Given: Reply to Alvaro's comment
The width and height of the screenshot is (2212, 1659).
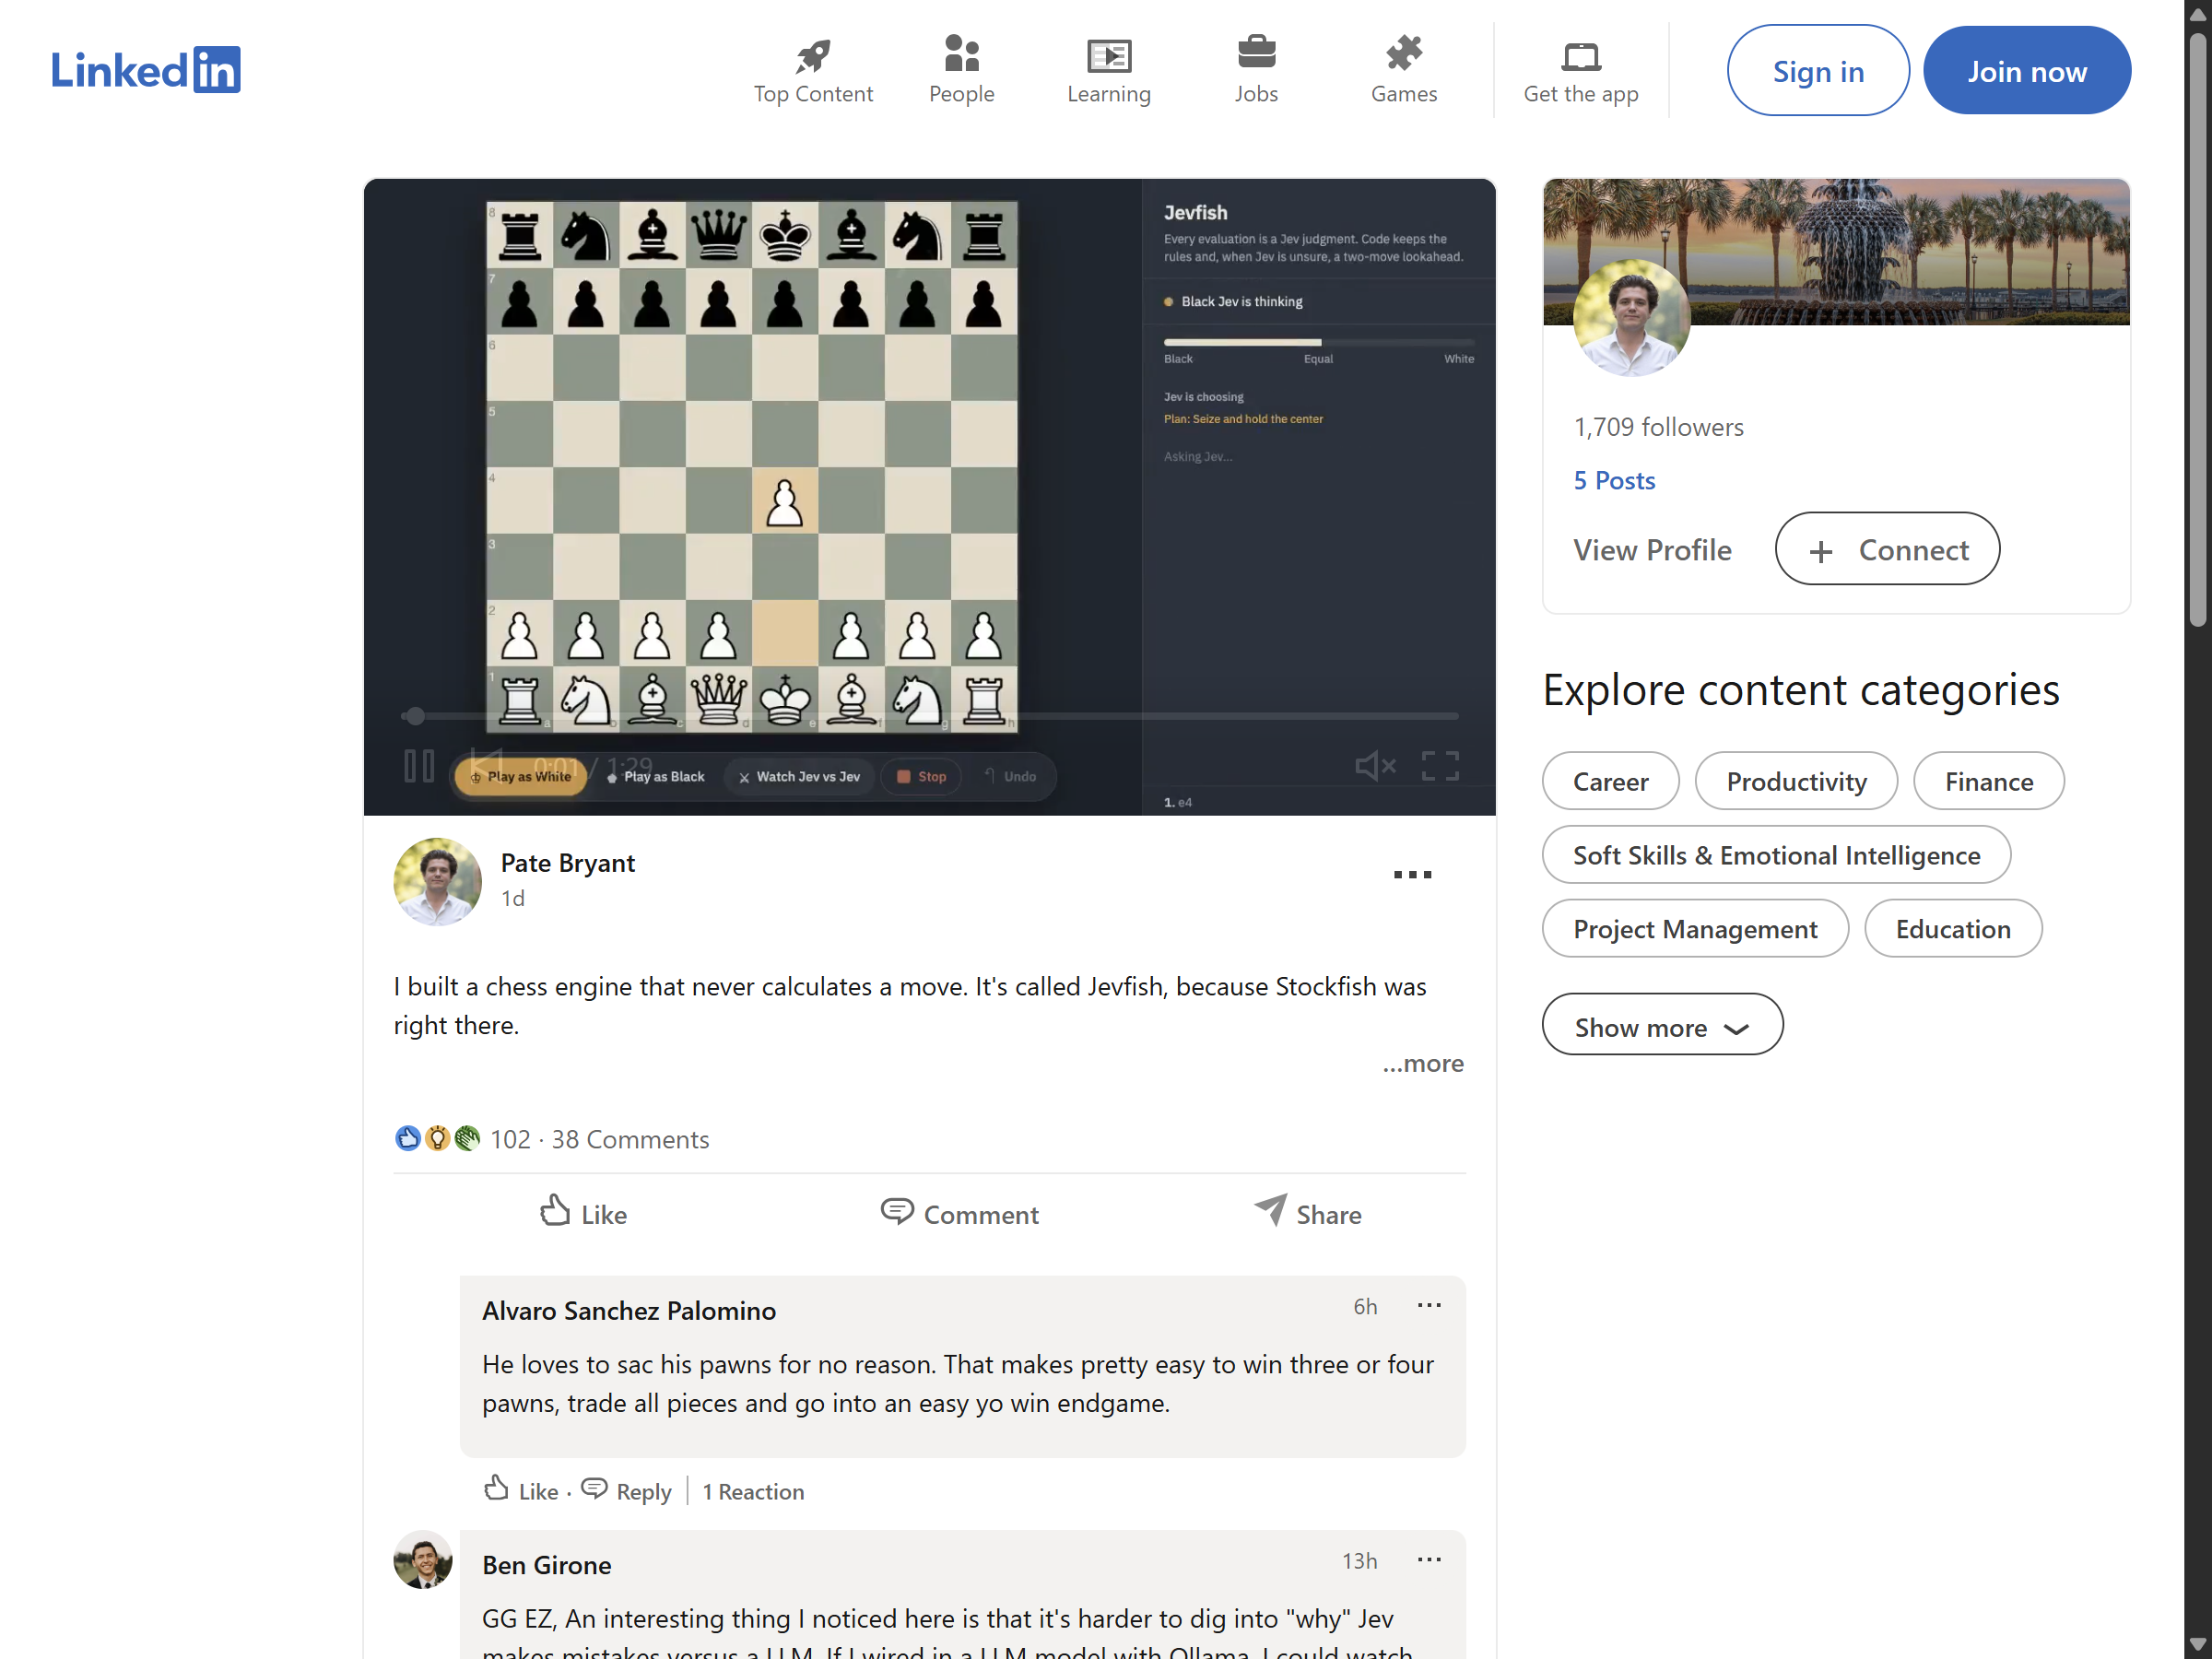Looking at the screenshot, I should pyautogui.click(x=626, y=1490).
